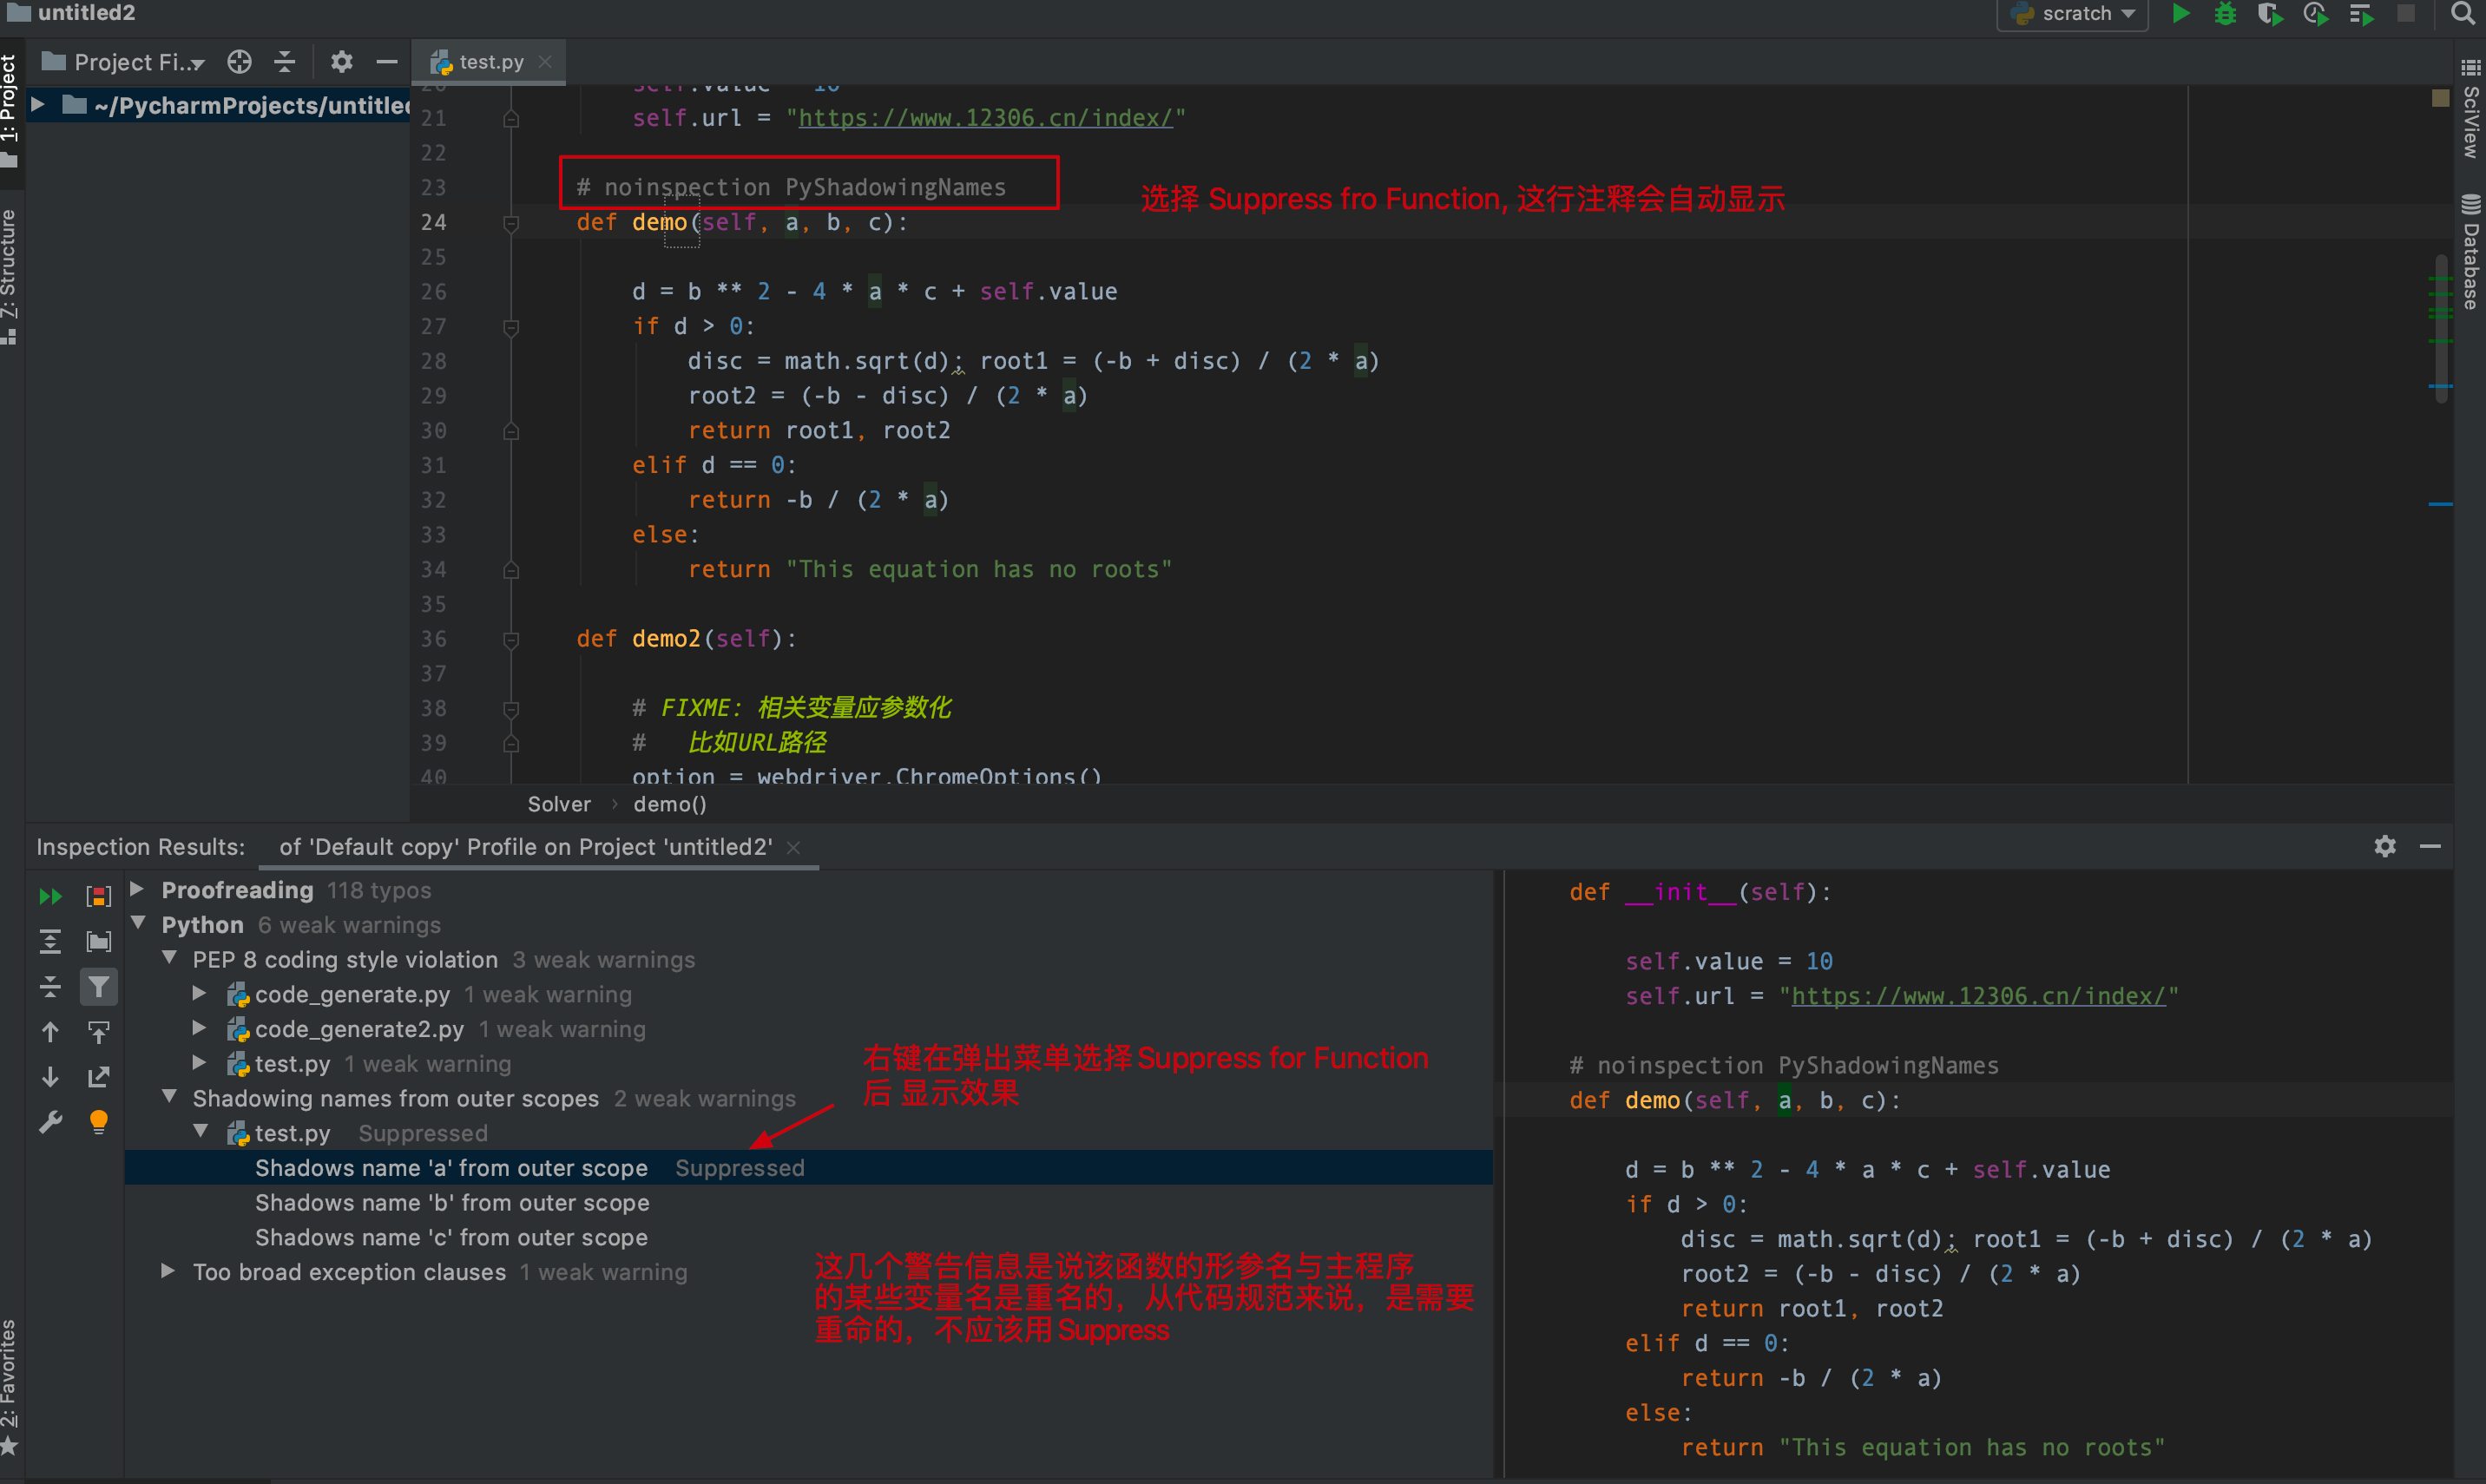The height and width of the screenshot is (1484, 2486).
Task: Launch the profiler run icon
Action: 2315,14
